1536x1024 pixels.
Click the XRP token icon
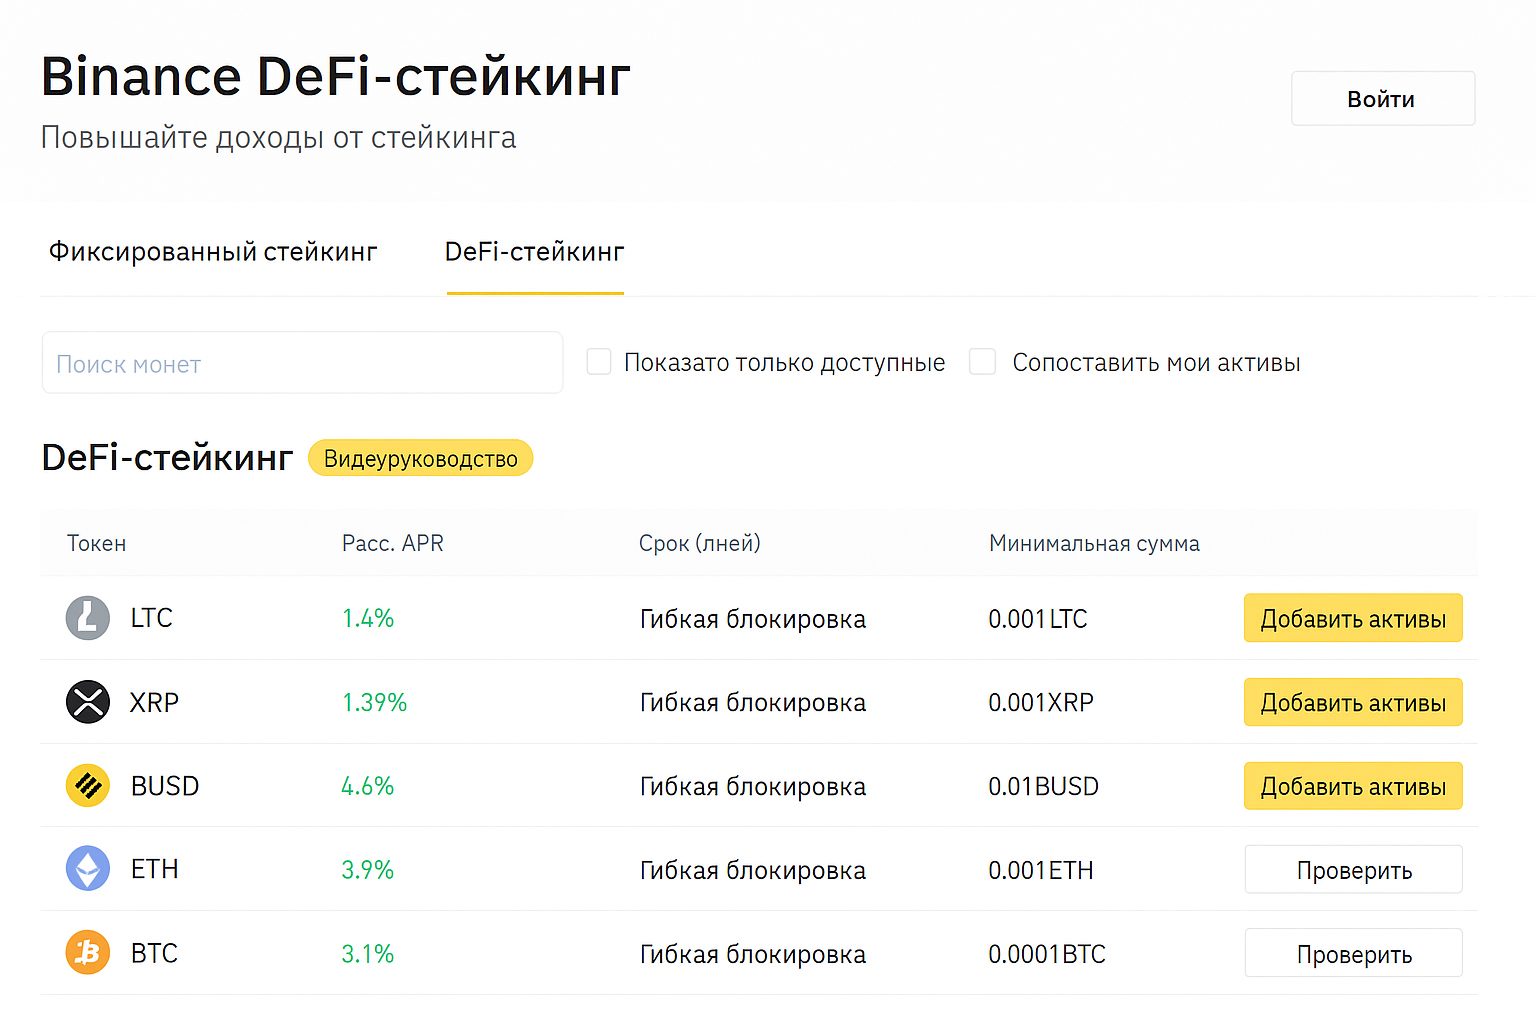(87, 701)
